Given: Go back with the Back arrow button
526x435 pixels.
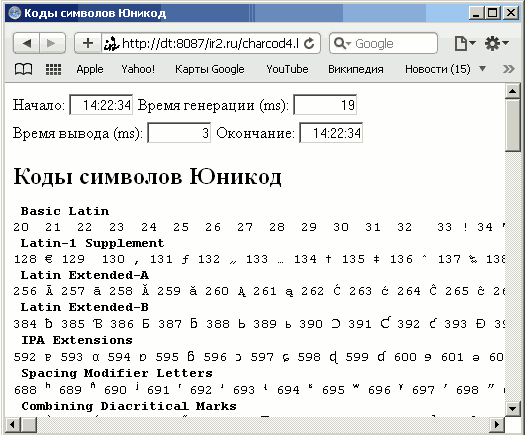Looking at the screenshot, I should tap(27, 43).
